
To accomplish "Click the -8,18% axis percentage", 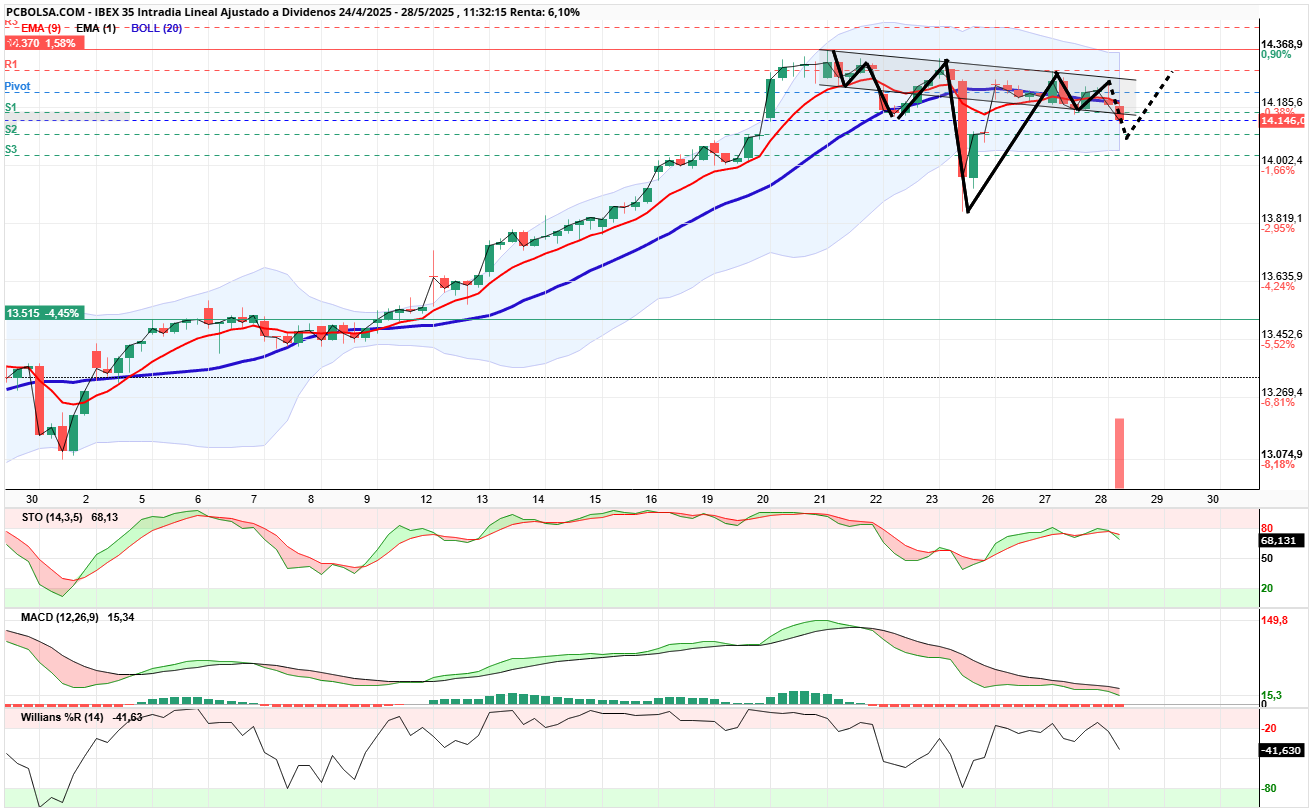I will pos(1278,464).
